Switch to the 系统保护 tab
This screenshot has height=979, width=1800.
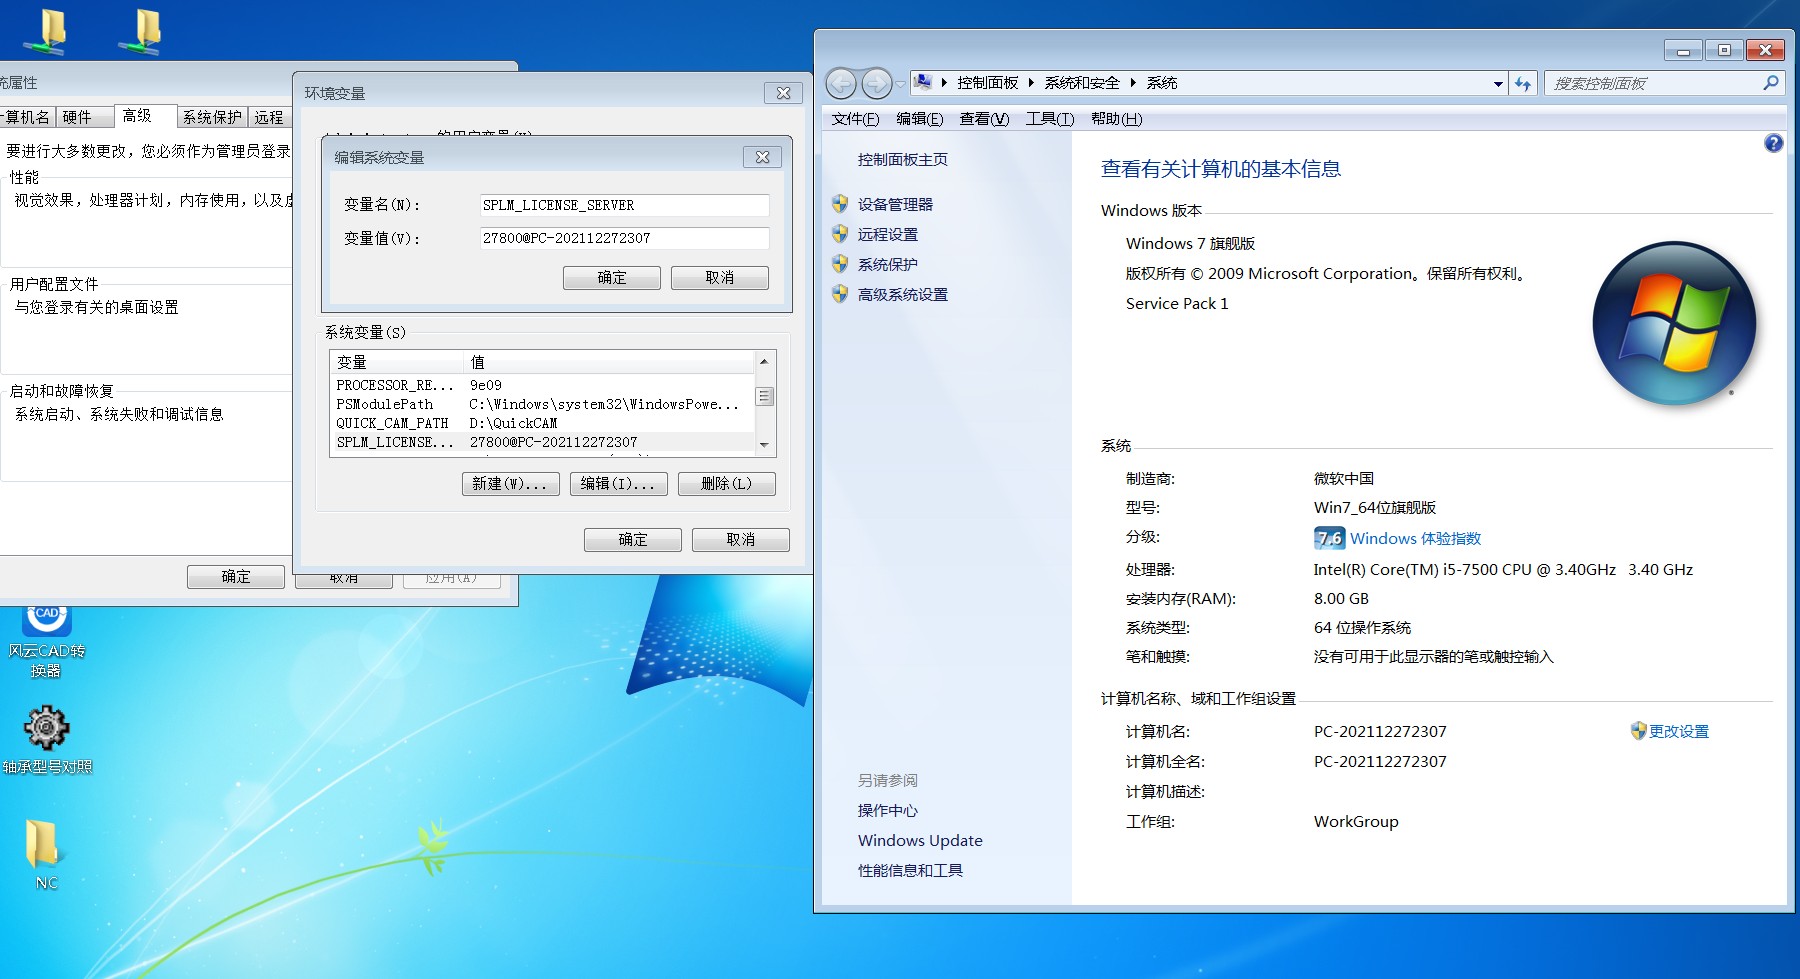[212, 117]
